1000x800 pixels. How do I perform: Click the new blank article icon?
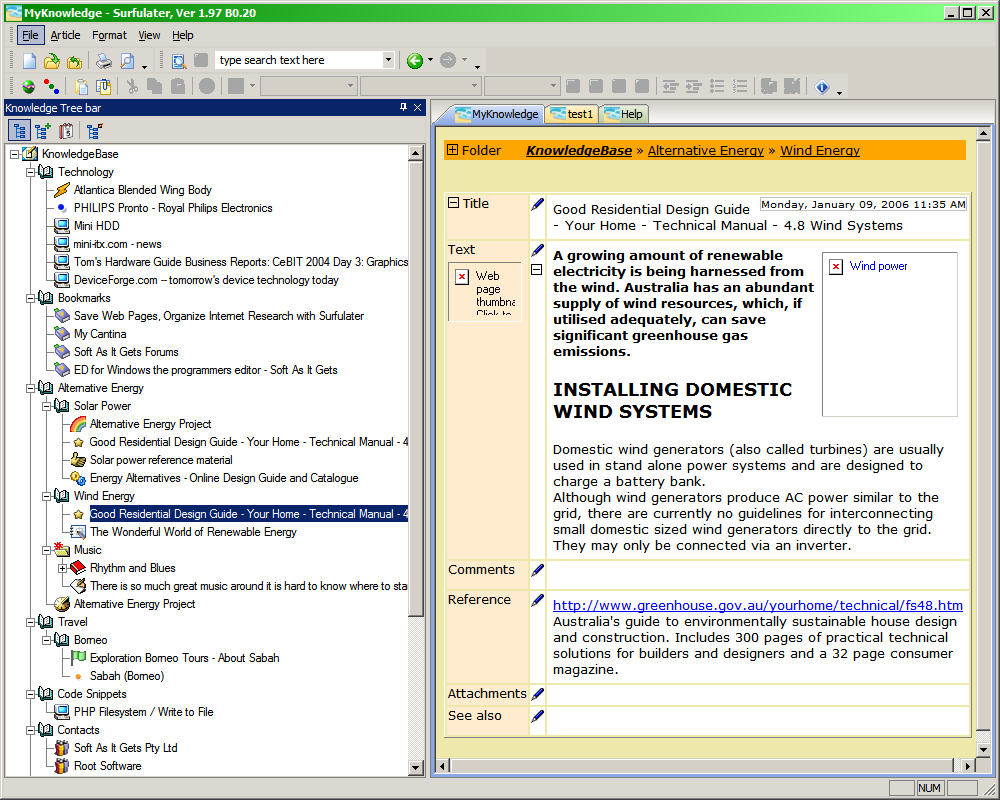(x=29, y=61)
